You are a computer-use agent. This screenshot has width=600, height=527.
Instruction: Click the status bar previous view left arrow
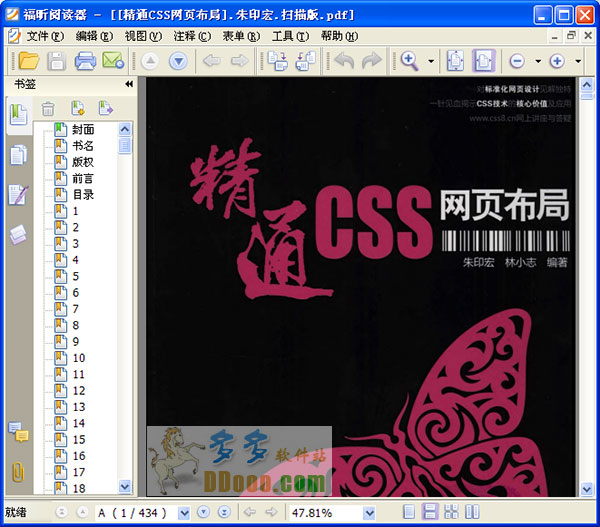click(x=250, y=512)
